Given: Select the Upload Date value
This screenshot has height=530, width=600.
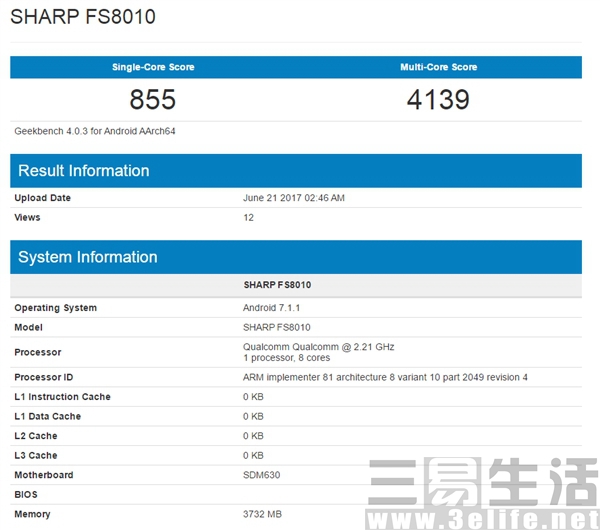Looking at the screenshot, I should (x=293, y=198).
